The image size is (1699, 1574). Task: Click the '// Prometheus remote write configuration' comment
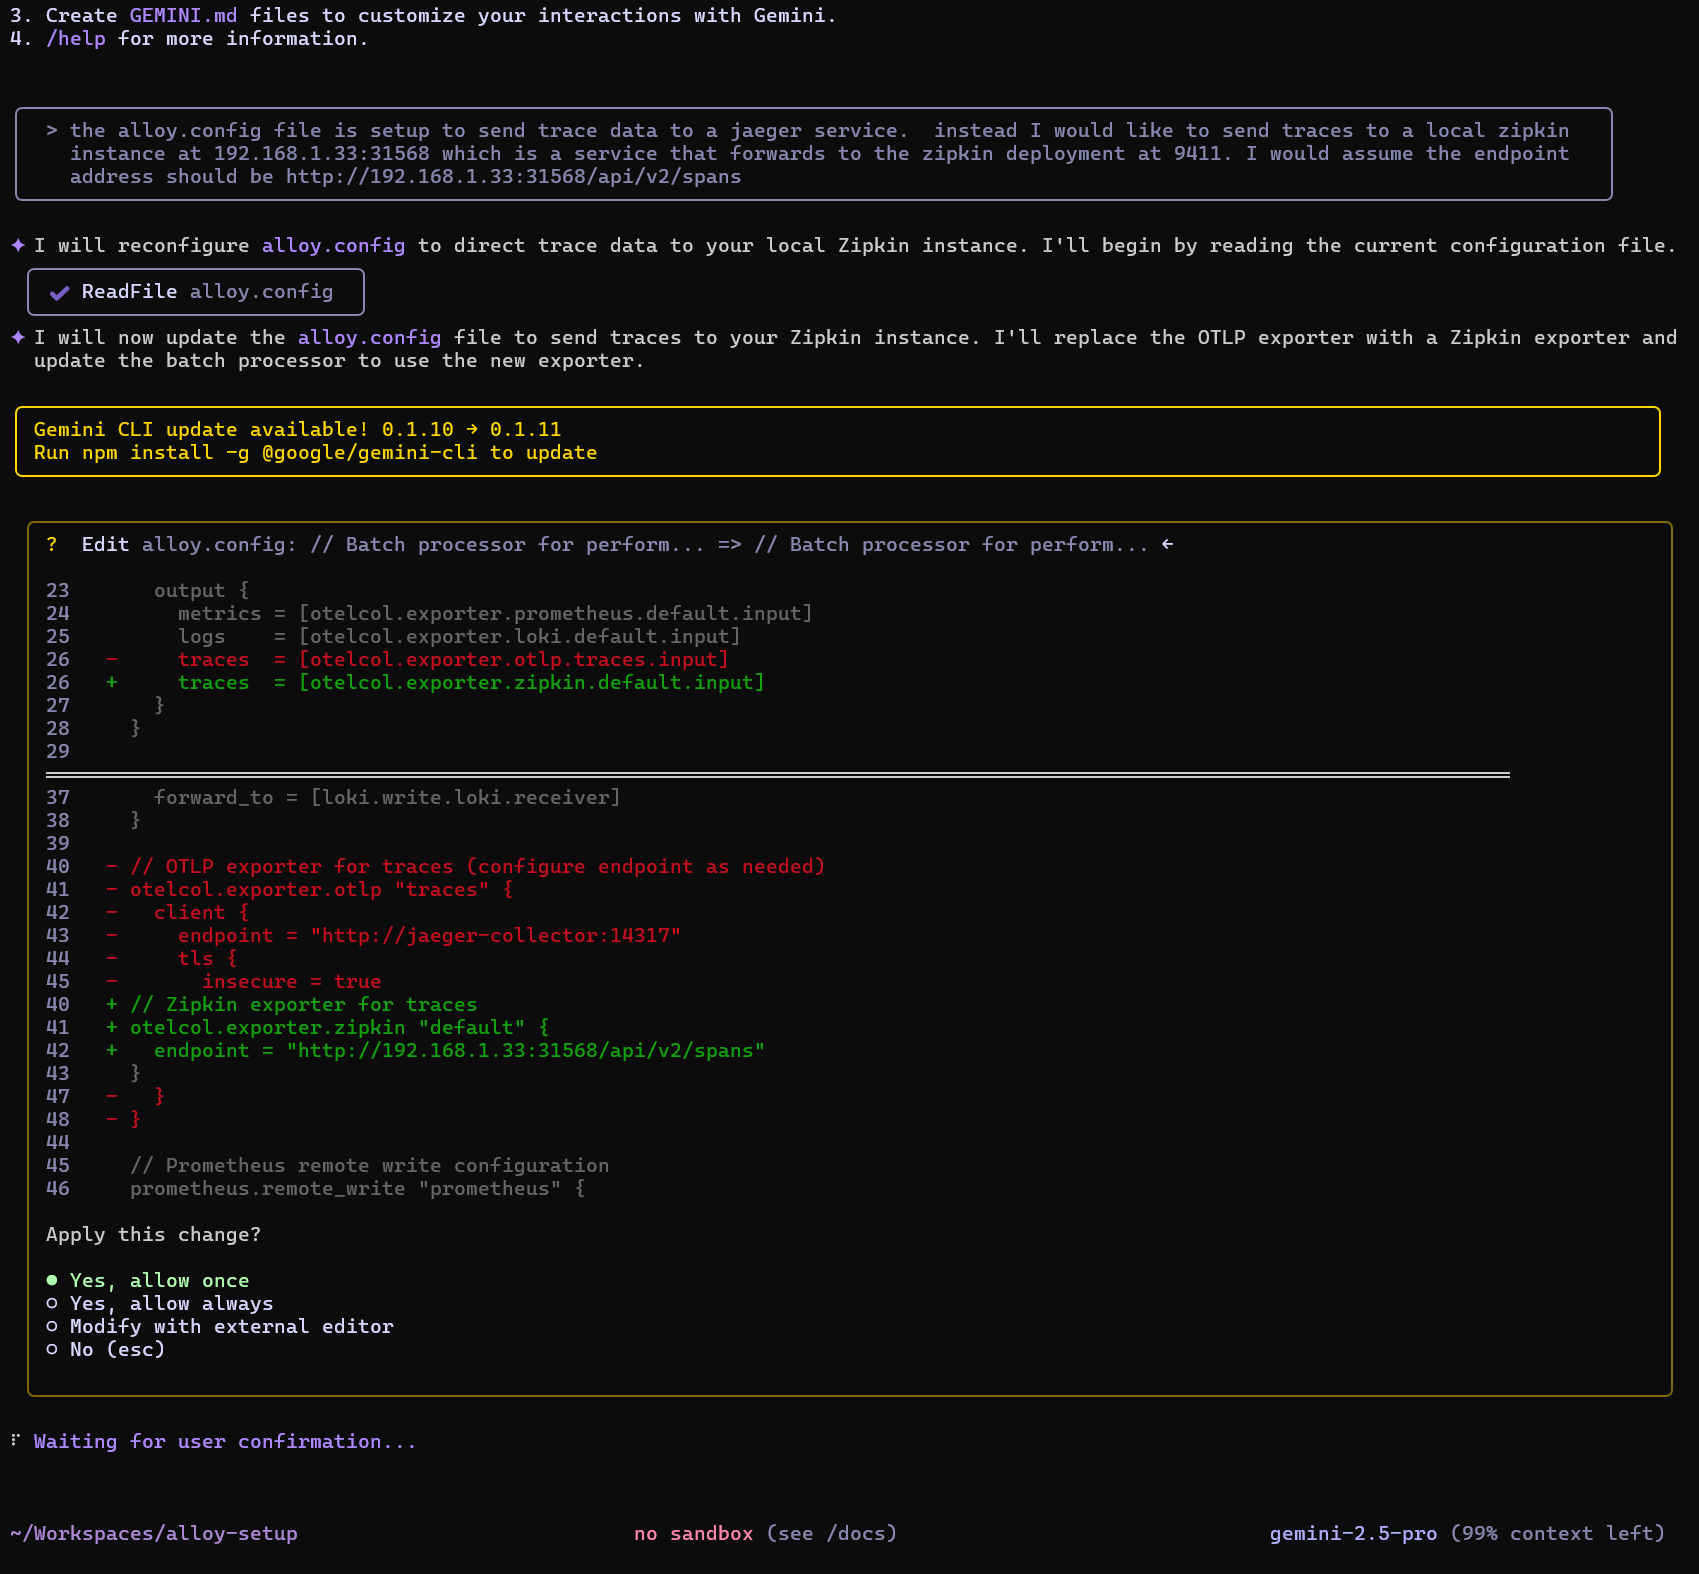pos(369,1165)
